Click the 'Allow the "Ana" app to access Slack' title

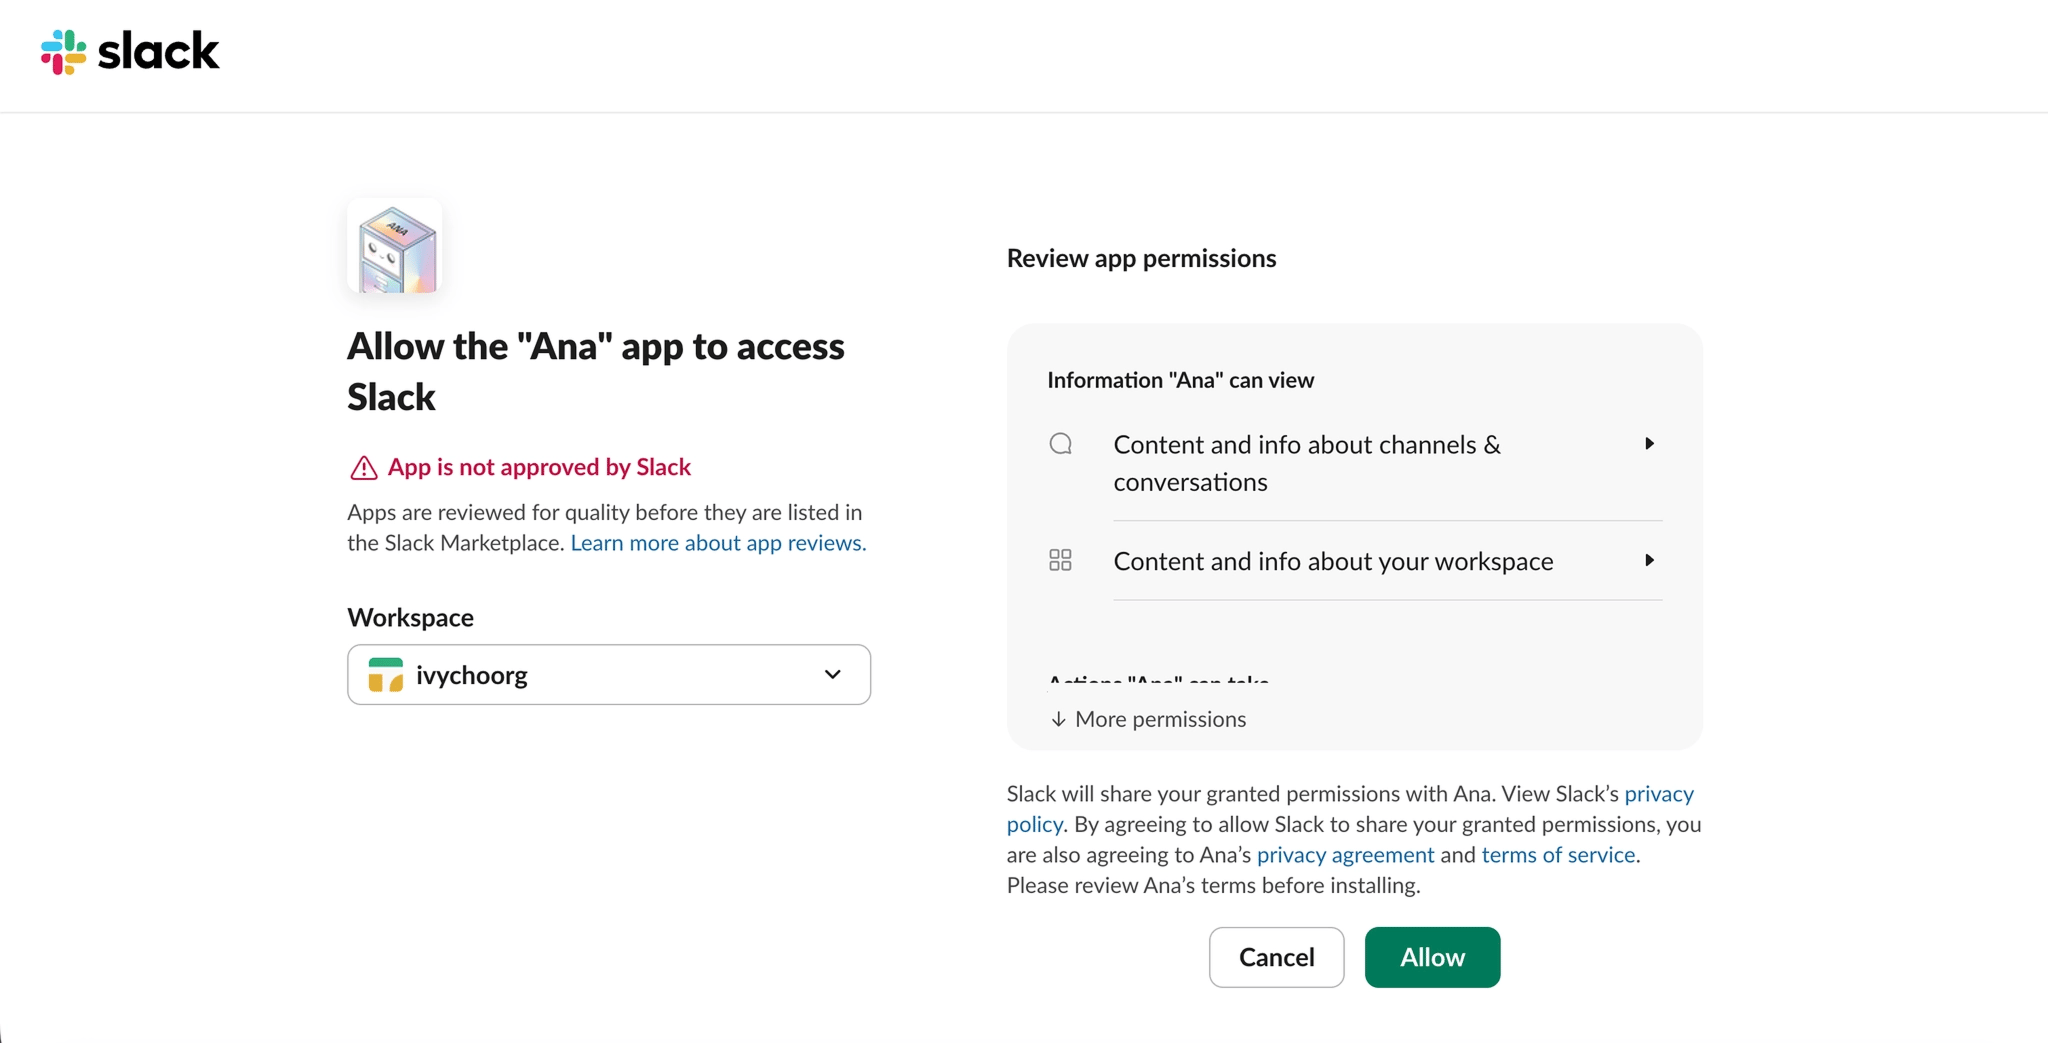(x=596, y=372)
